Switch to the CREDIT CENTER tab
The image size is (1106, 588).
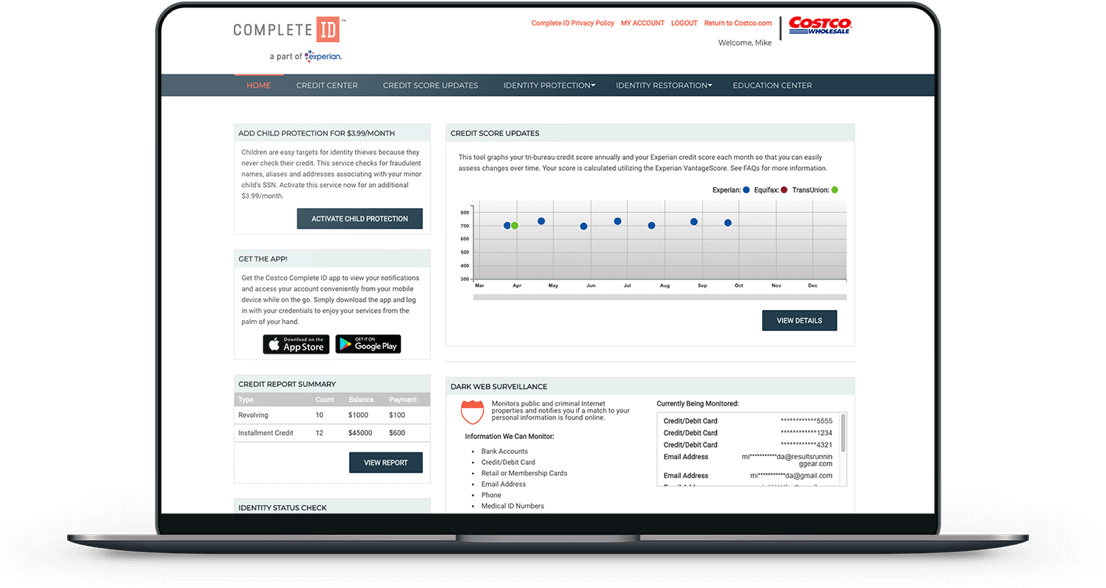coord(327,85)
